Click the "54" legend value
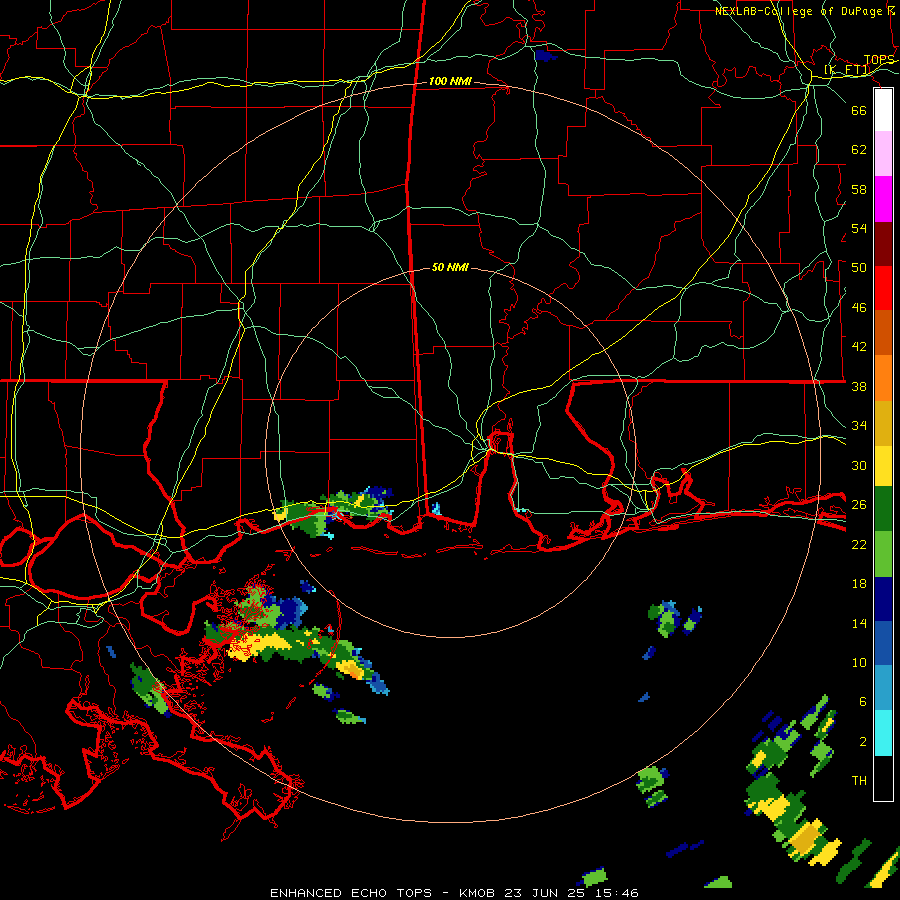This screenshot has height=900, width=900. [x=859, y=228]
